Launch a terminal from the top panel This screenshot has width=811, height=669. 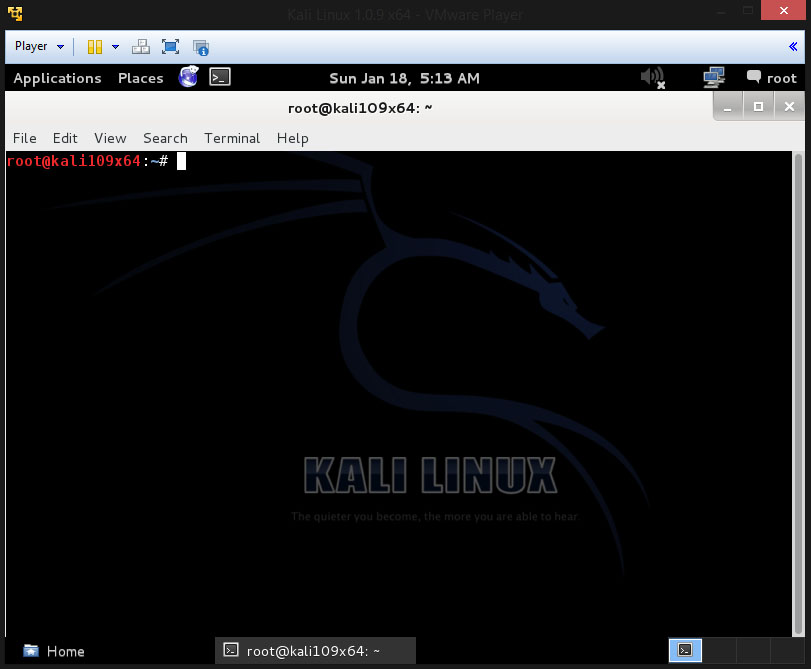point(220,77)
